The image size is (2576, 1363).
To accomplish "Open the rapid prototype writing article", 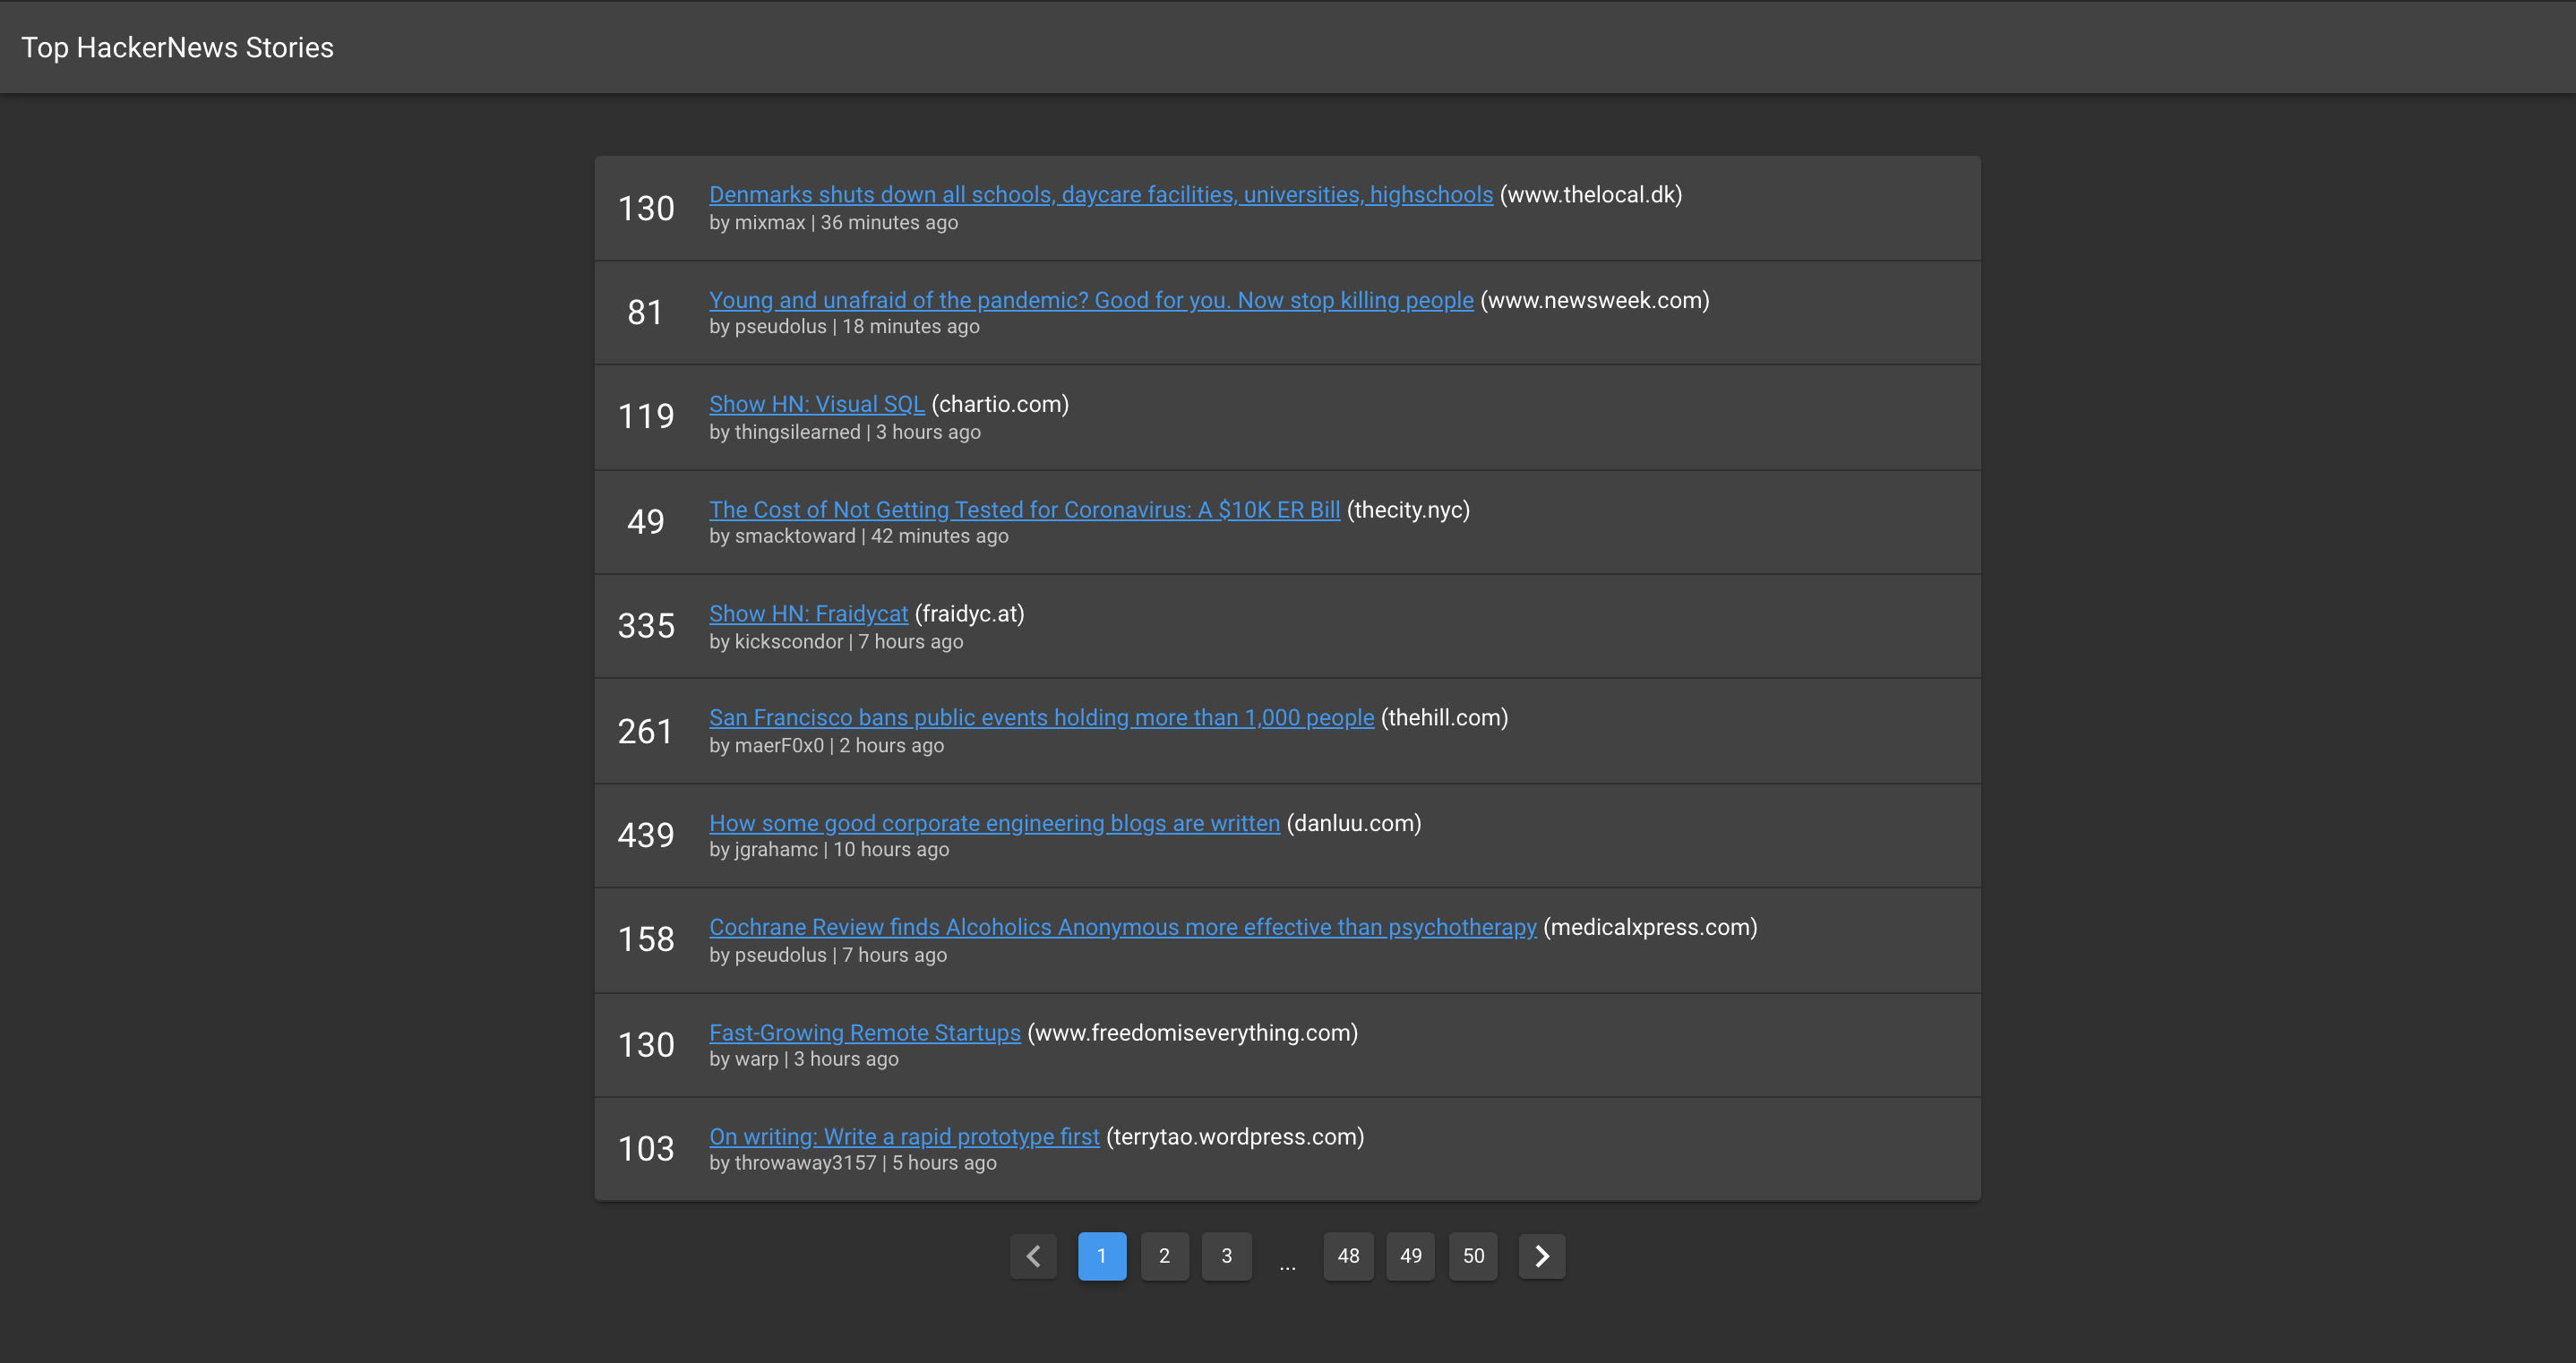I will click(903, 1136).
